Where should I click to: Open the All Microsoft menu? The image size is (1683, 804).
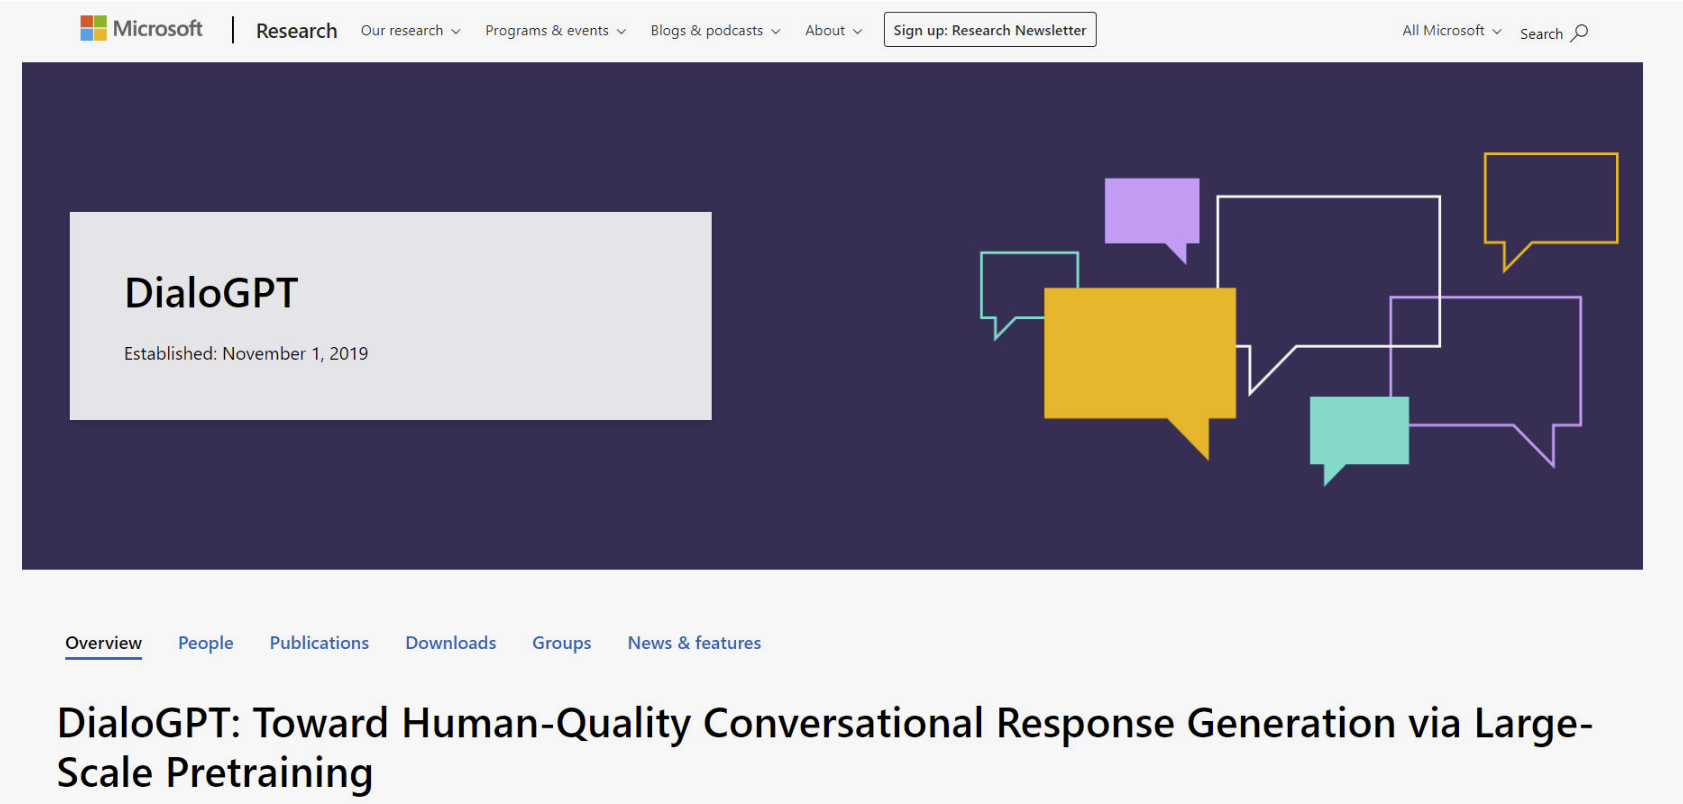click(x=1451, y=31)
